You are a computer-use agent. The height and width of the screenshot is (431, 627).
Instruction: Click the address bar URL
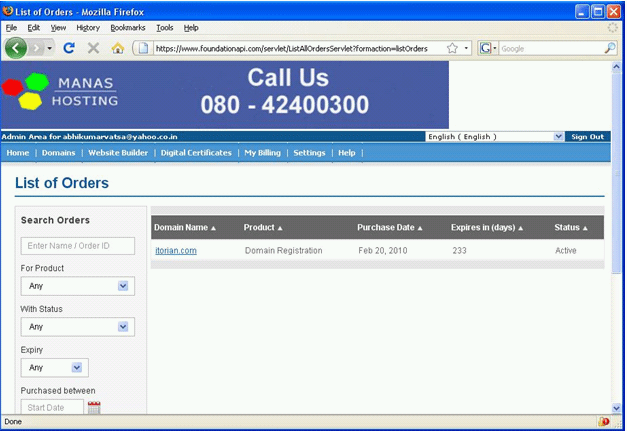292,49
